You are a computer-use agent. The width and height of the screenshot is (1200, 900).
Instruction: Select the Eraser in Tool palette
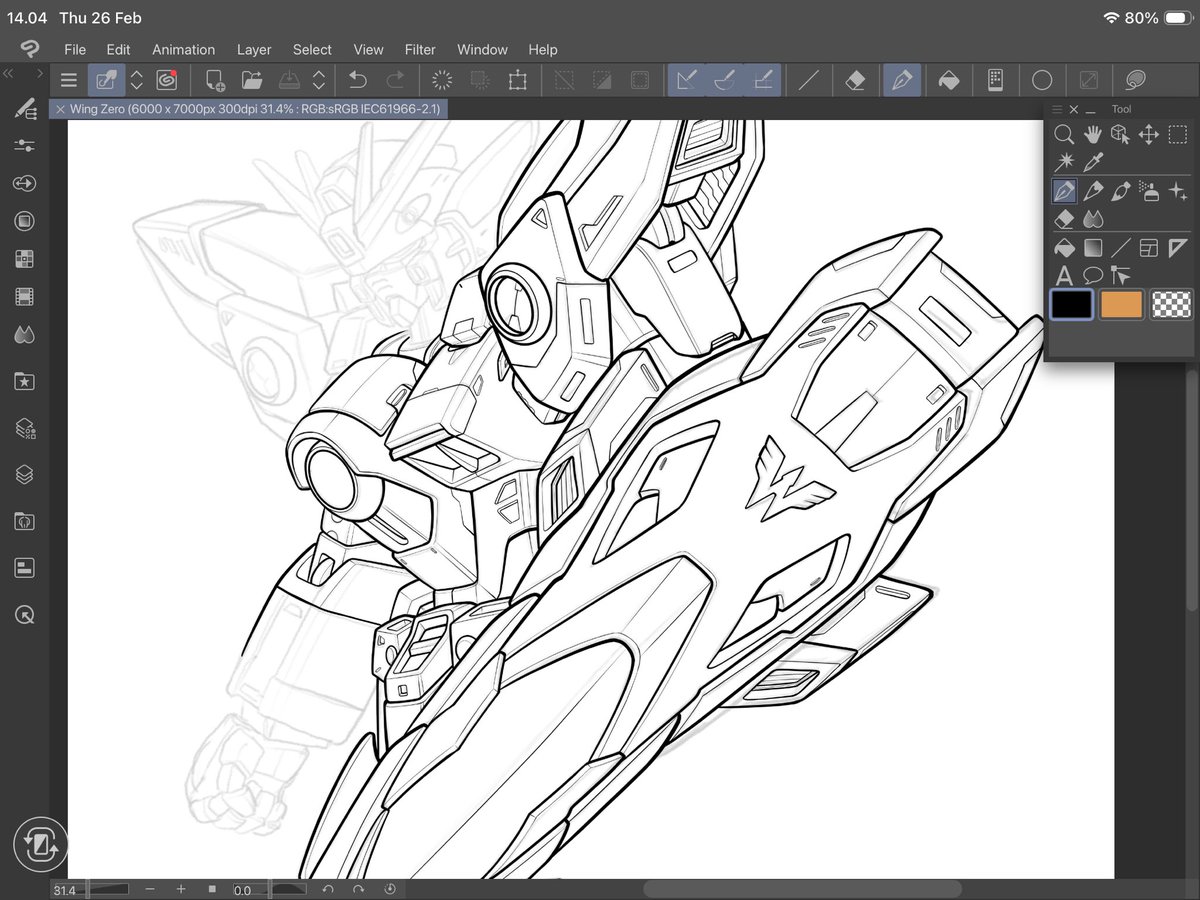(1064, 218)
